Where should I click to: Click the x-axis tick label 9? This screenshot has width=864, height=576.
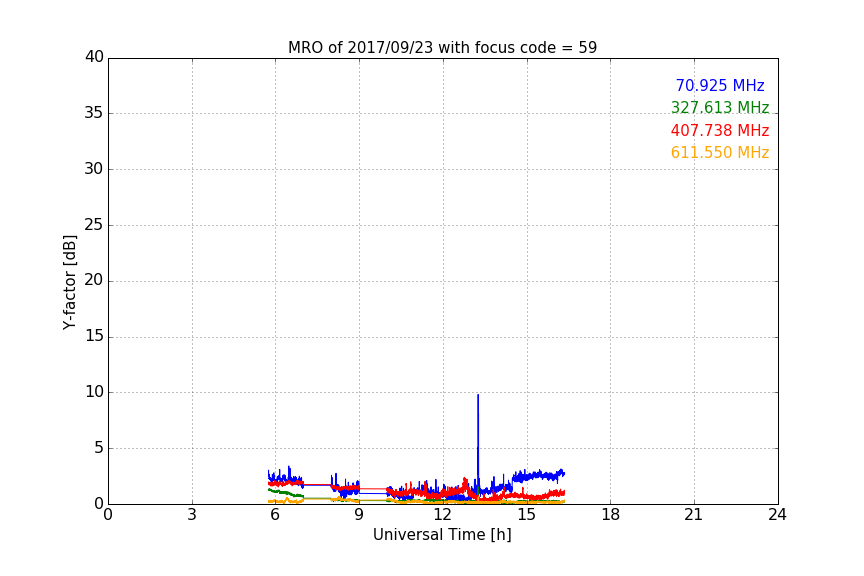(x=359, y=515)
